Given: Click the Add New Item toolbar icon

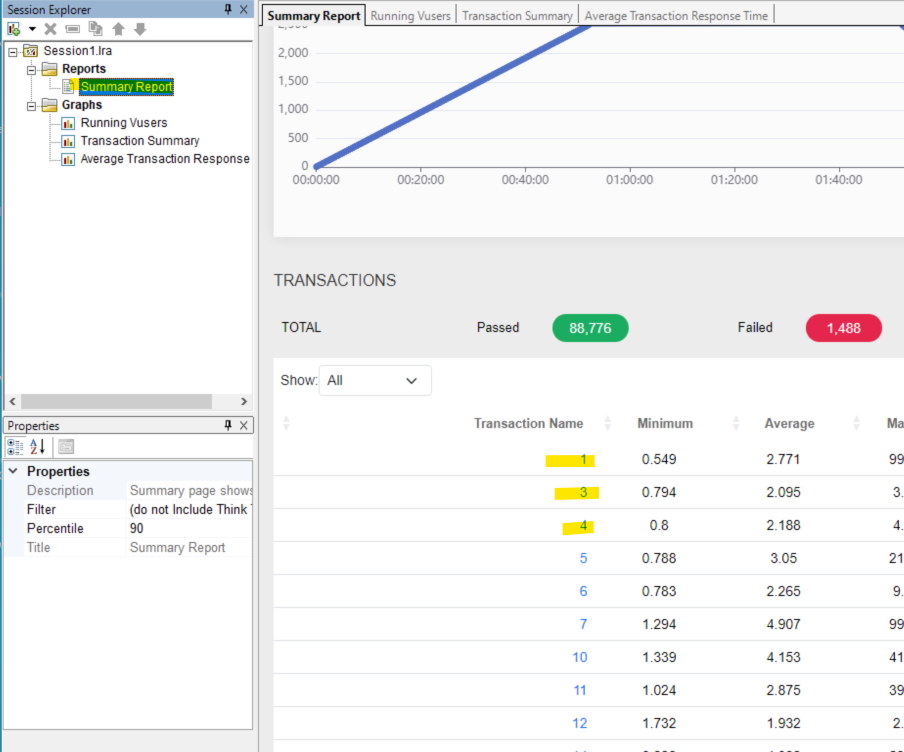Looking at the screenshot, I should tap(14, 29).
